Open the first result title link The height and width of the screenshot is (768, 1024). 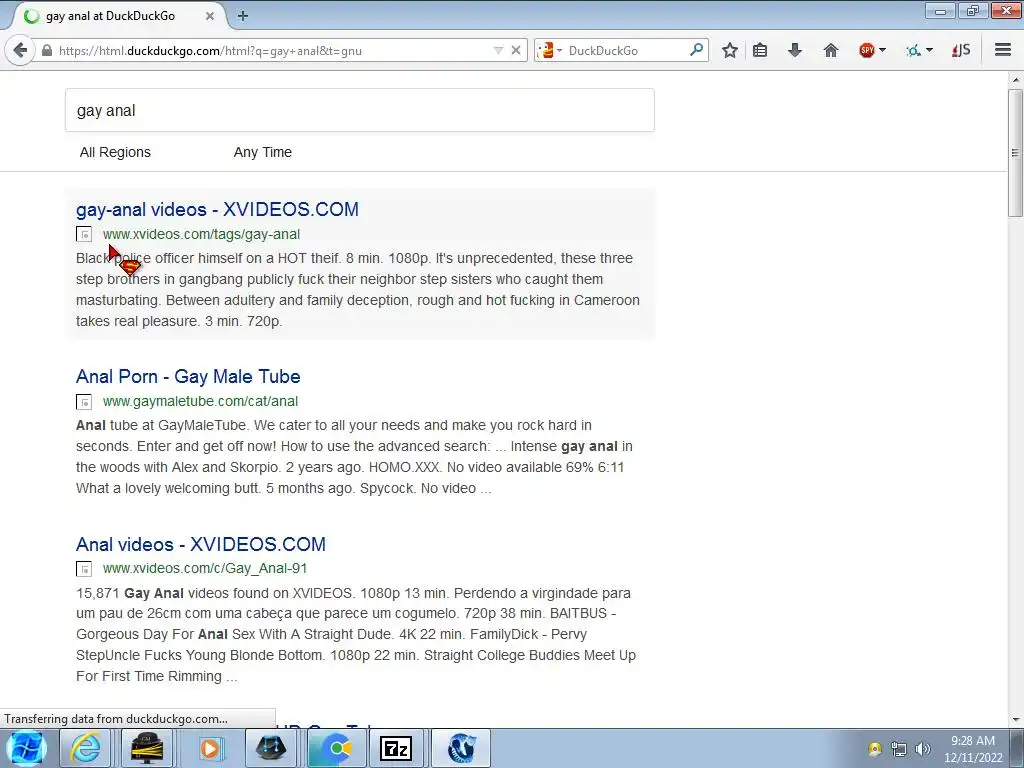[x=217, y=209]
